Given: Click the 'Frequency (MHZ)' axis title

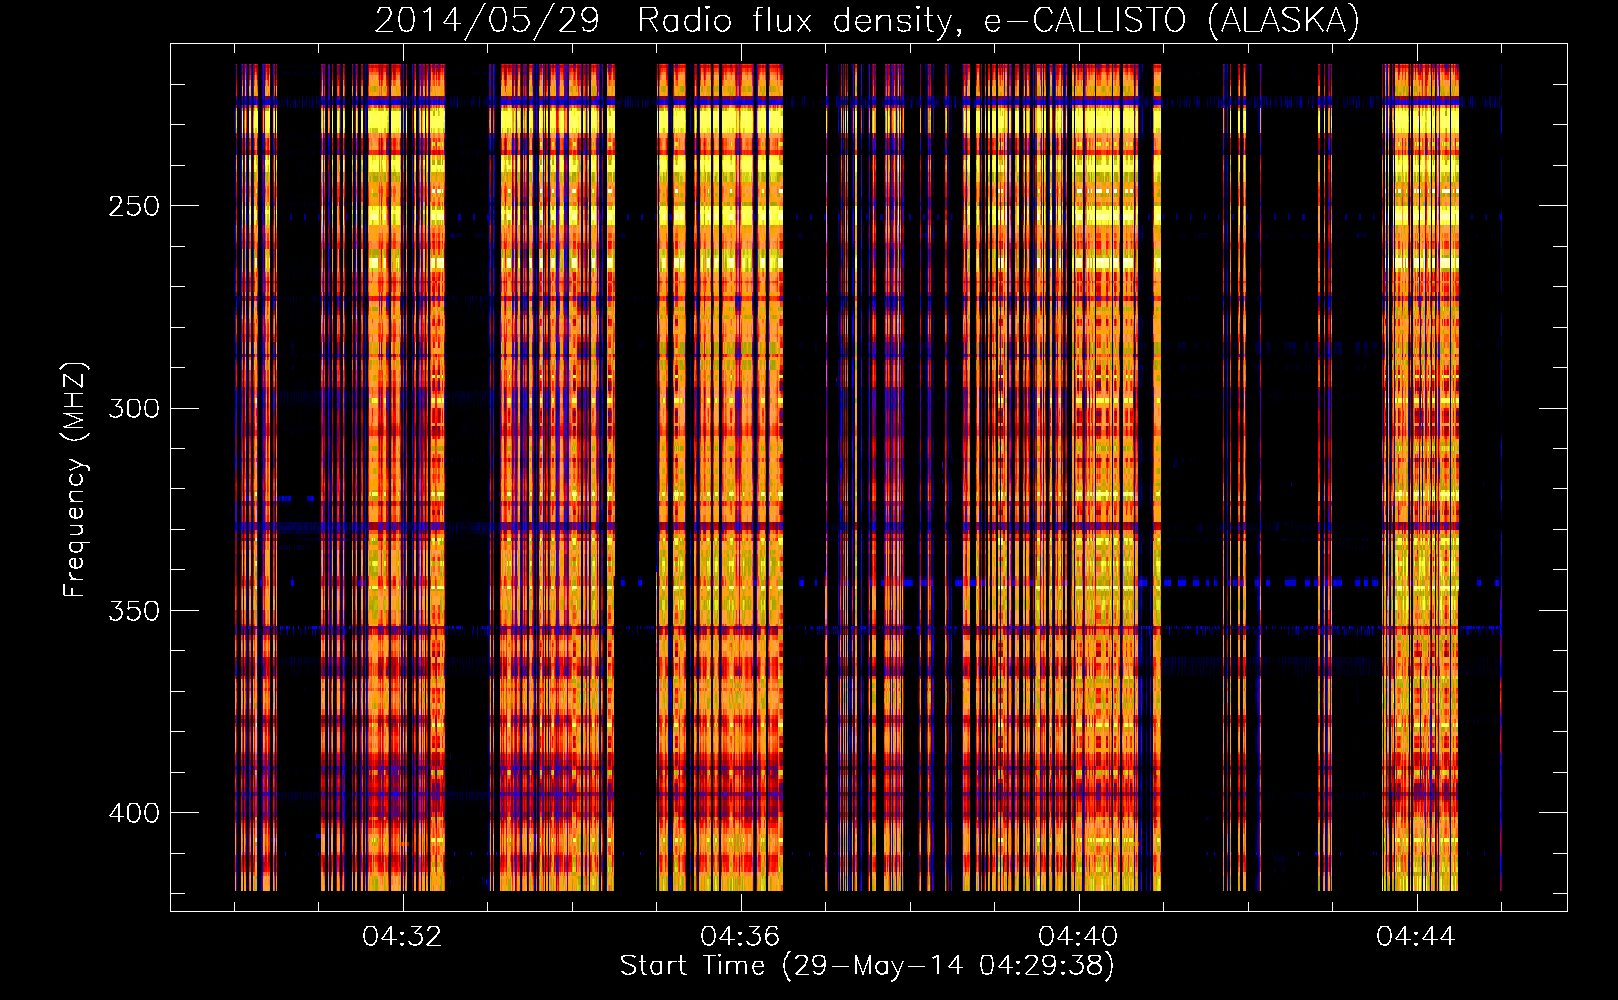Looking at the screenshot, I should [75, 480].
